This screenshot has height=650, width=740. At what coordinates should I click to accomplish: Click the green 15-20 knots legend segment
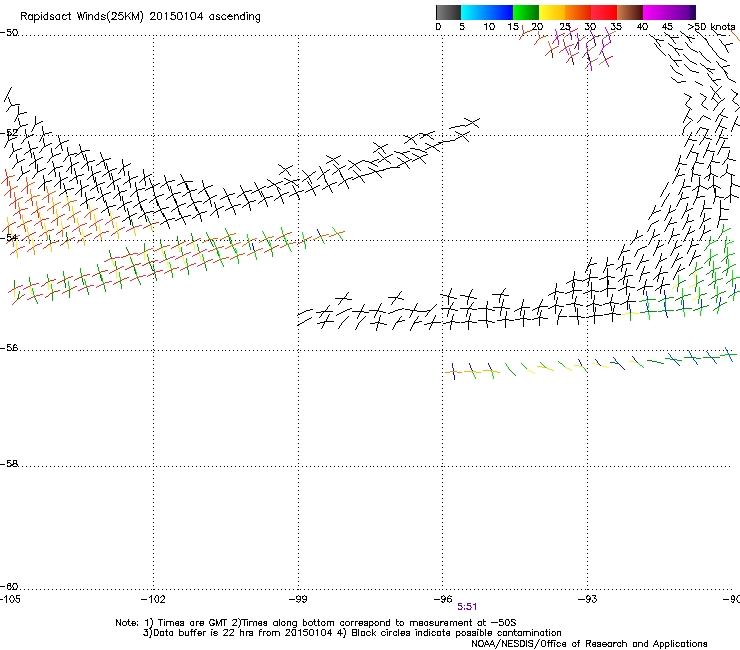[x=526, y=12]
